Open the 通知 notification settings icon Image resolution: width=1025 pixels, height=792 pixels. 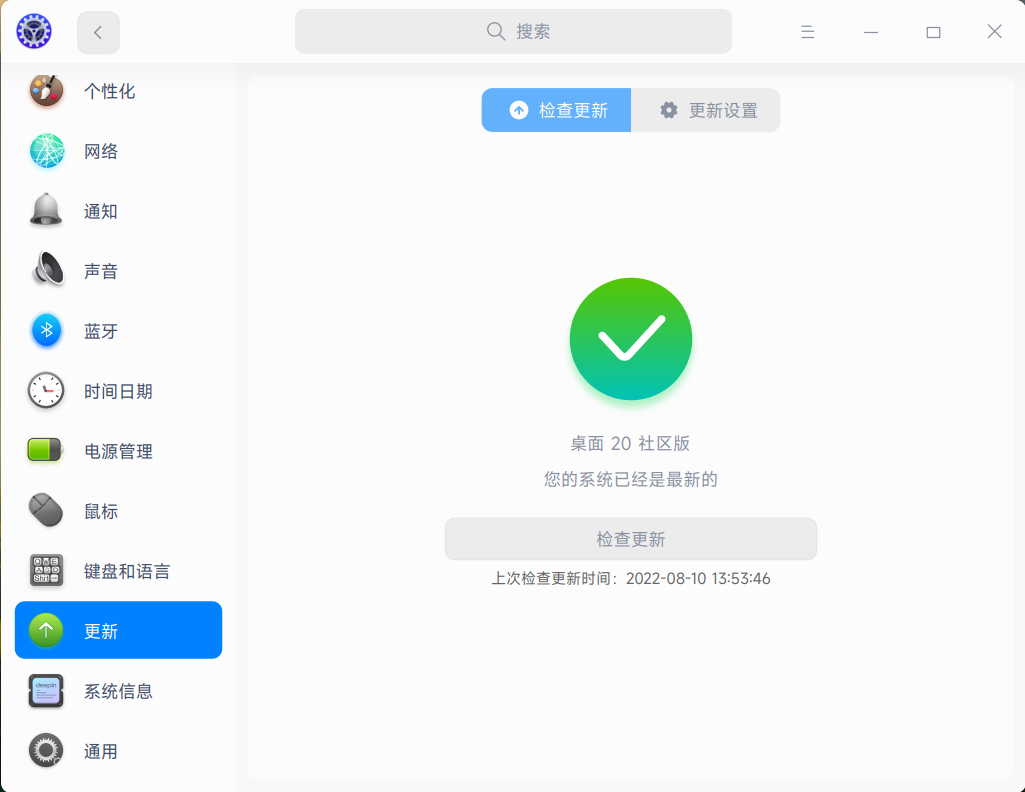[46, 211]
